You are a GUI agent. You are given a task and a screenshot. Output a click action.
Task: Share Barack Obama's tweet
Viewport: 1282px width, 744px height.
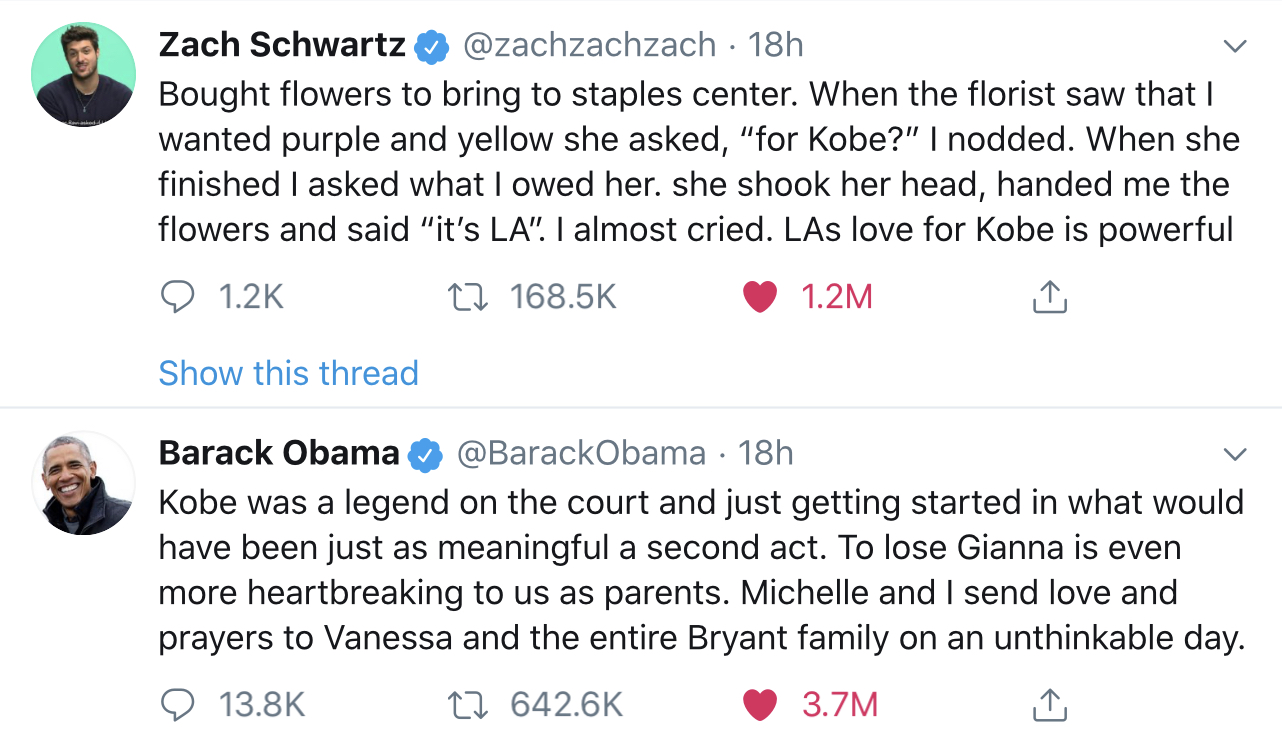tap(1049, 705)
